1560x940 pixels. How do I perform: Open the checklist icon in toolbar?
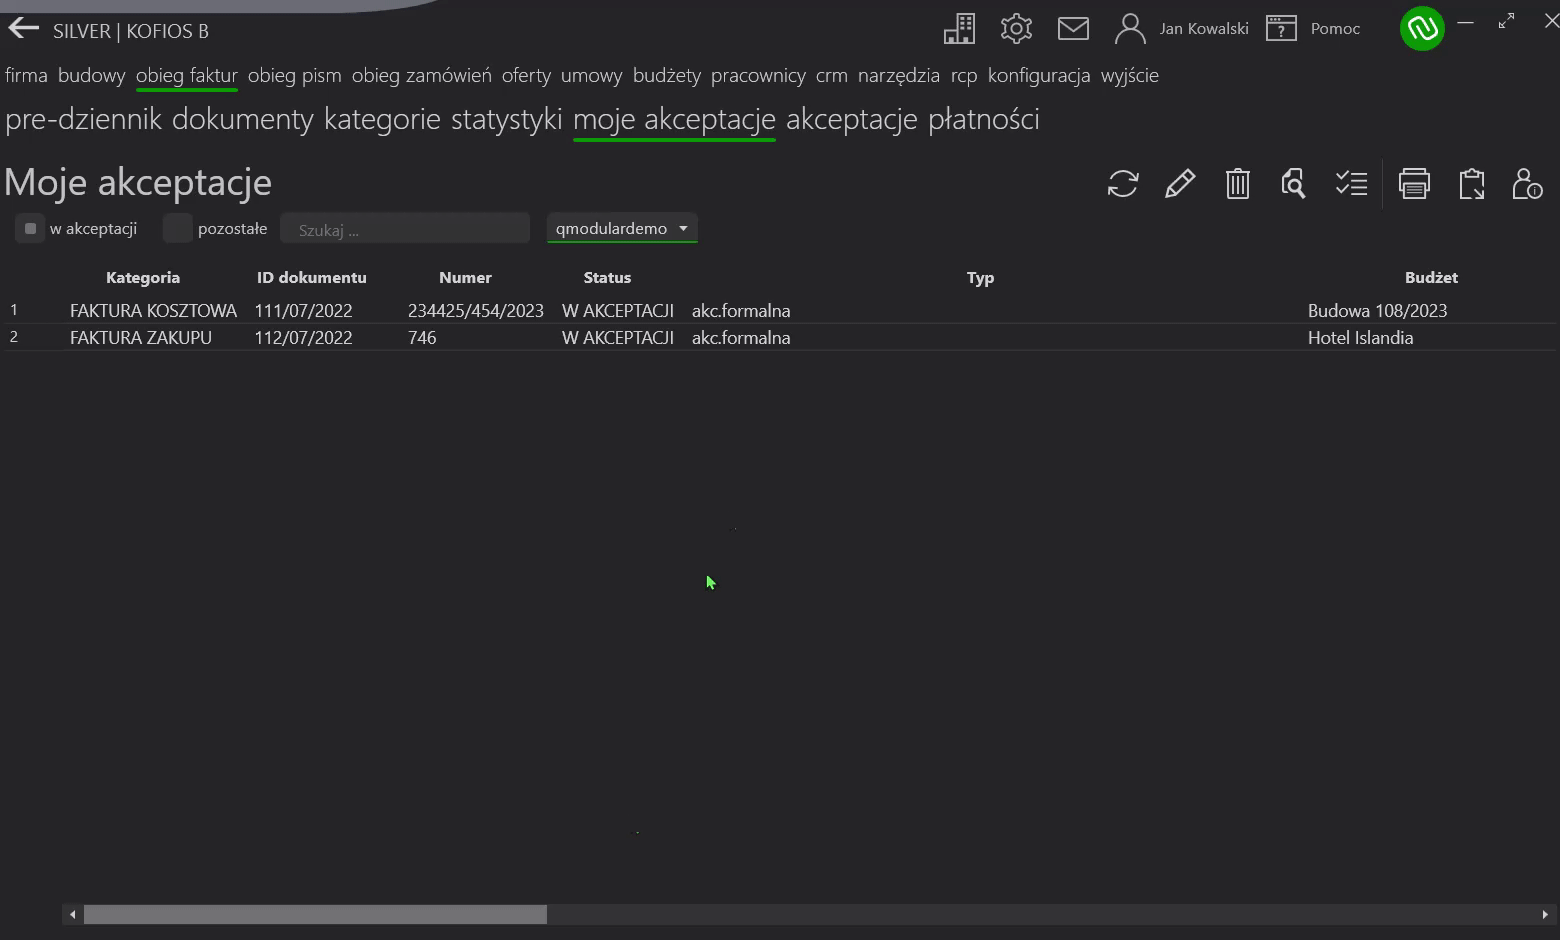(1351, 184)
